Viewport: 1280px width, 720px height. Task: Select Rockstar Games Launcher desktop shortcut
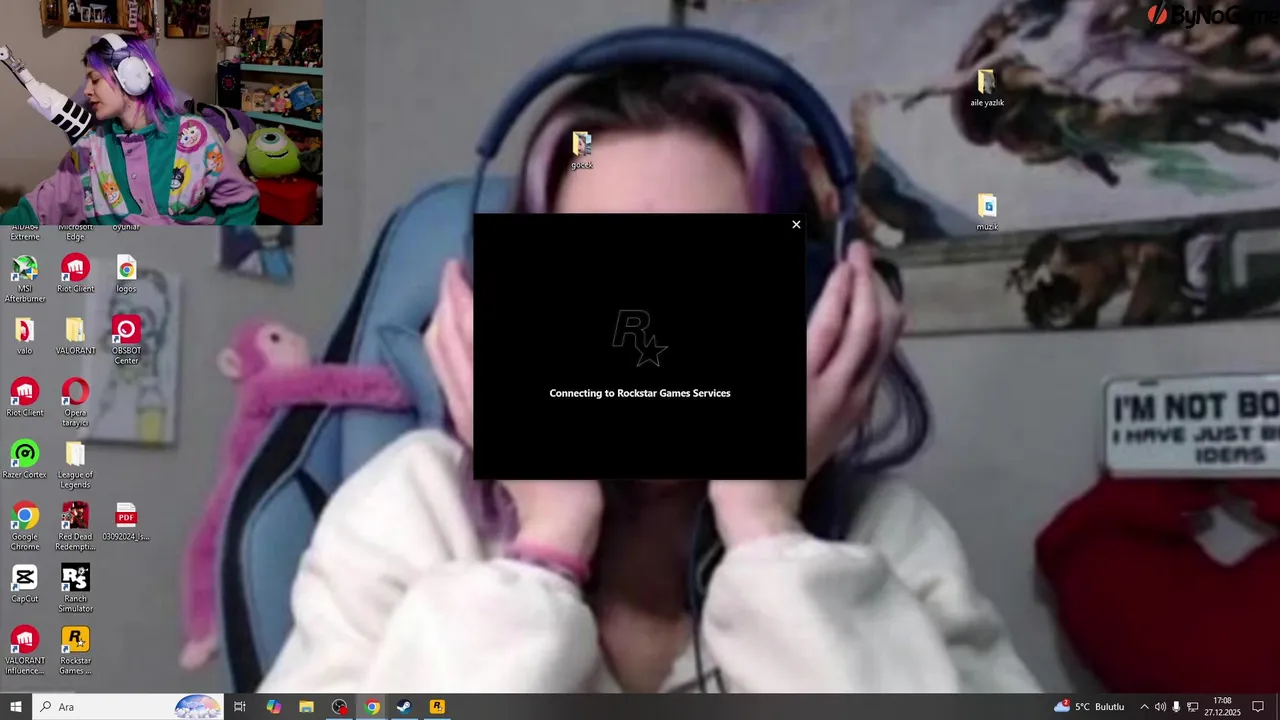[75, 651]
